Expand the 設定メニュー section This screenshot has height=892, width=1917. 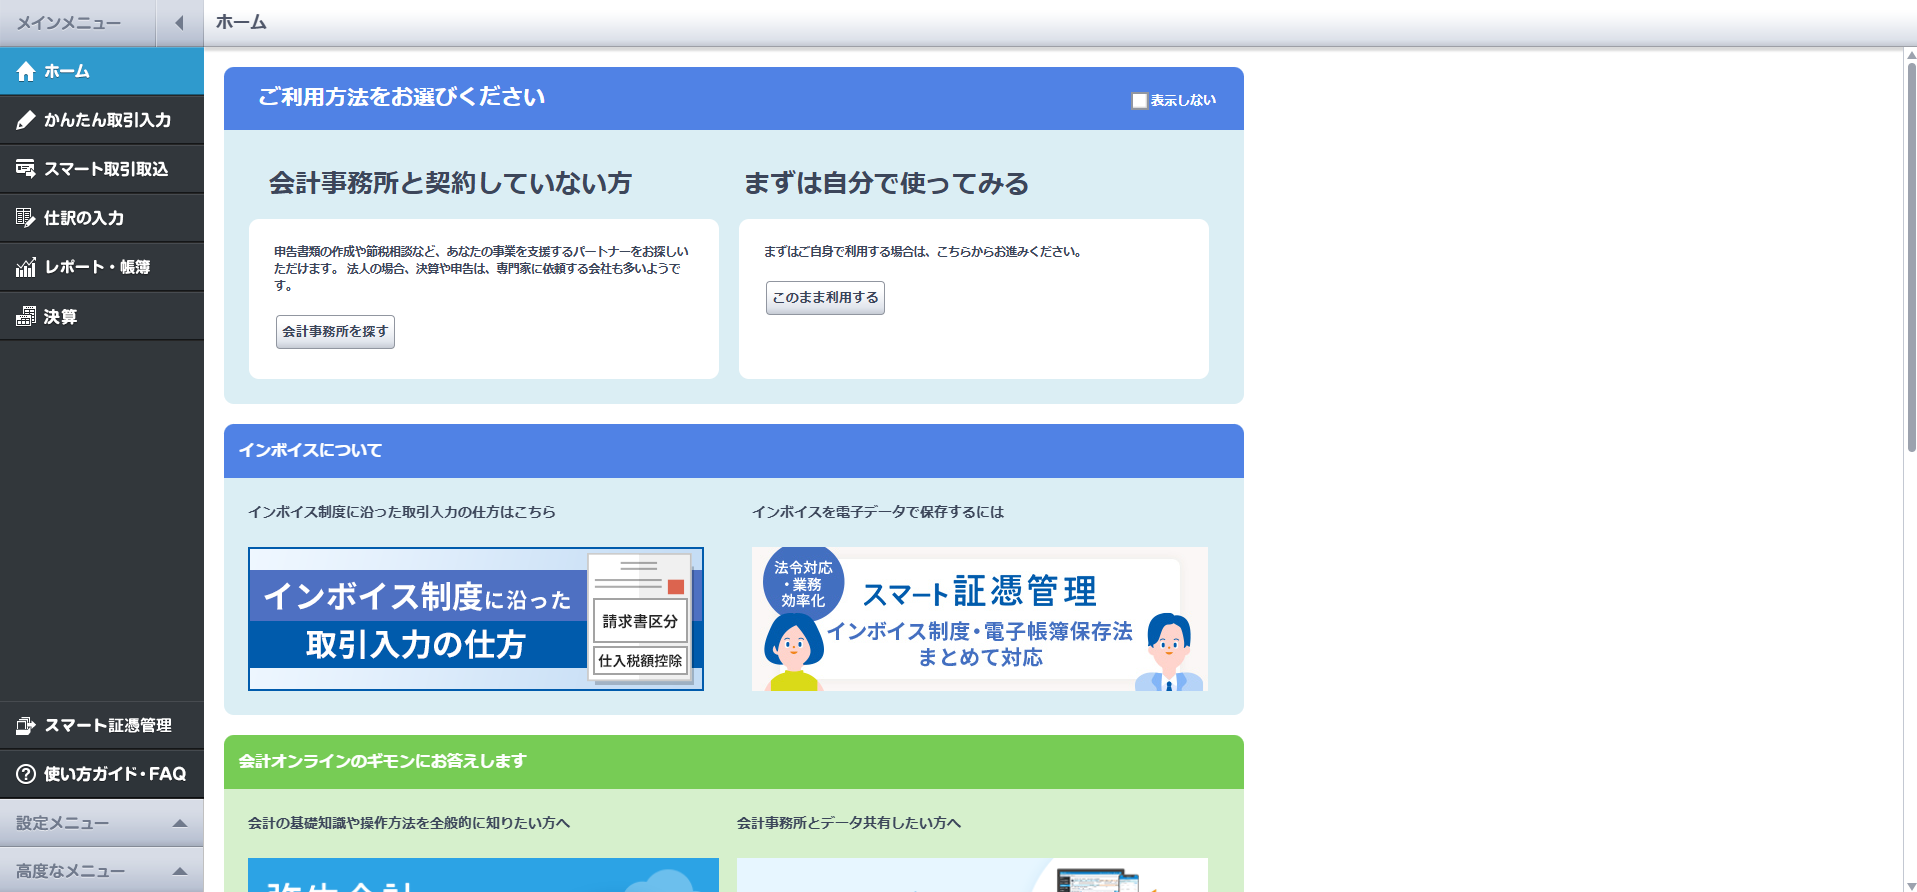[x=180, y=823]
